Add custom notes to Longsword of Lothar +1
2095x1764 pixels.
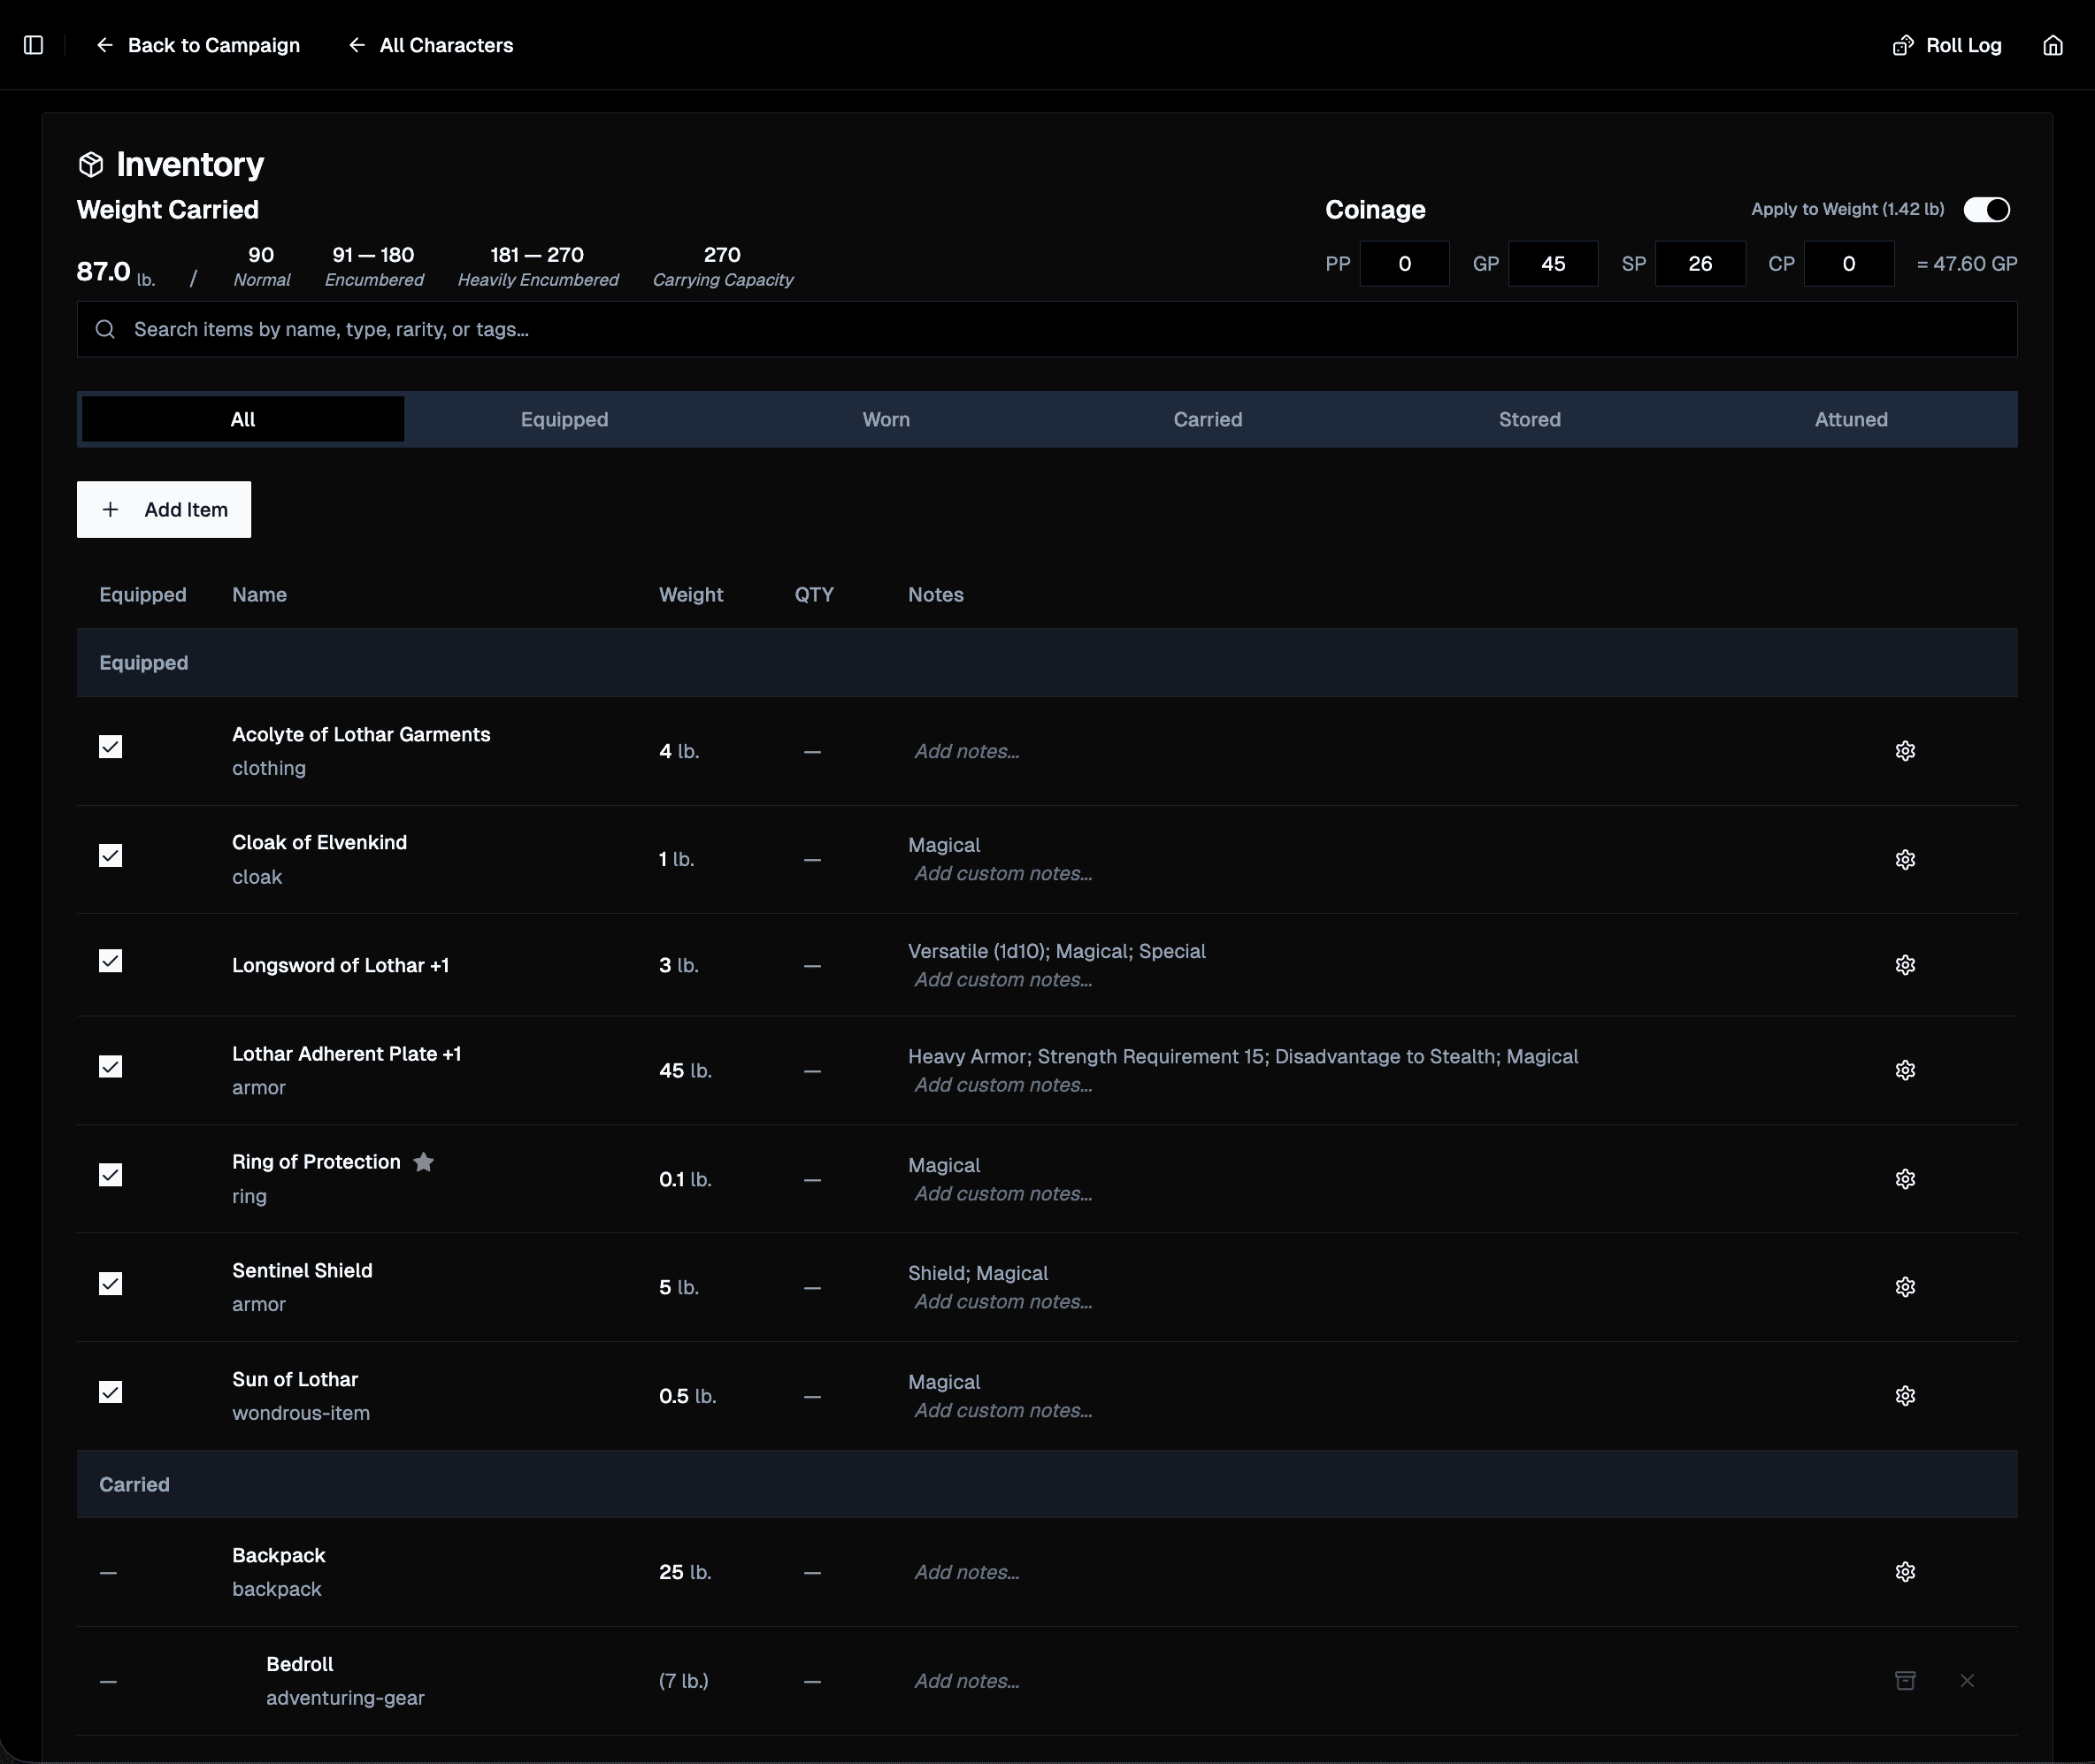pos(1003,980)
